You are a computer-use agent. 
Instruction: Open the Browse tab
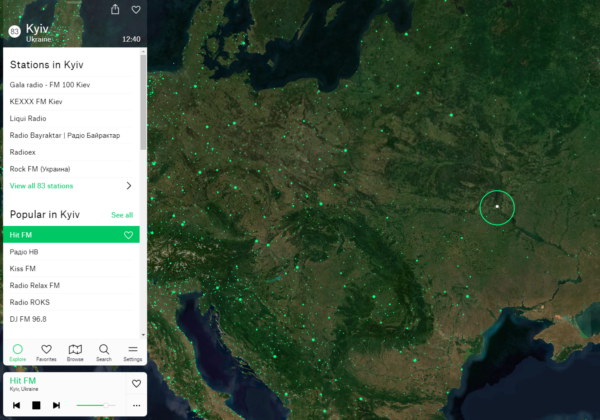[x=75, y=352]
